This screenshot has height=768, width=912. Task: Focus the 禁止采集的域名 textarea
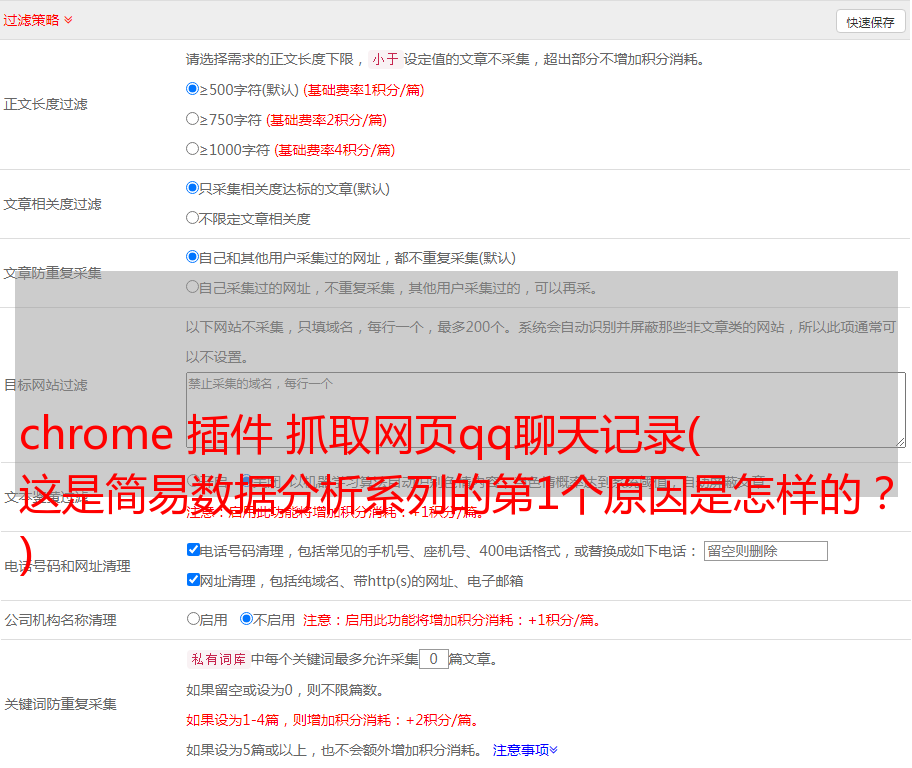[546, 410]
